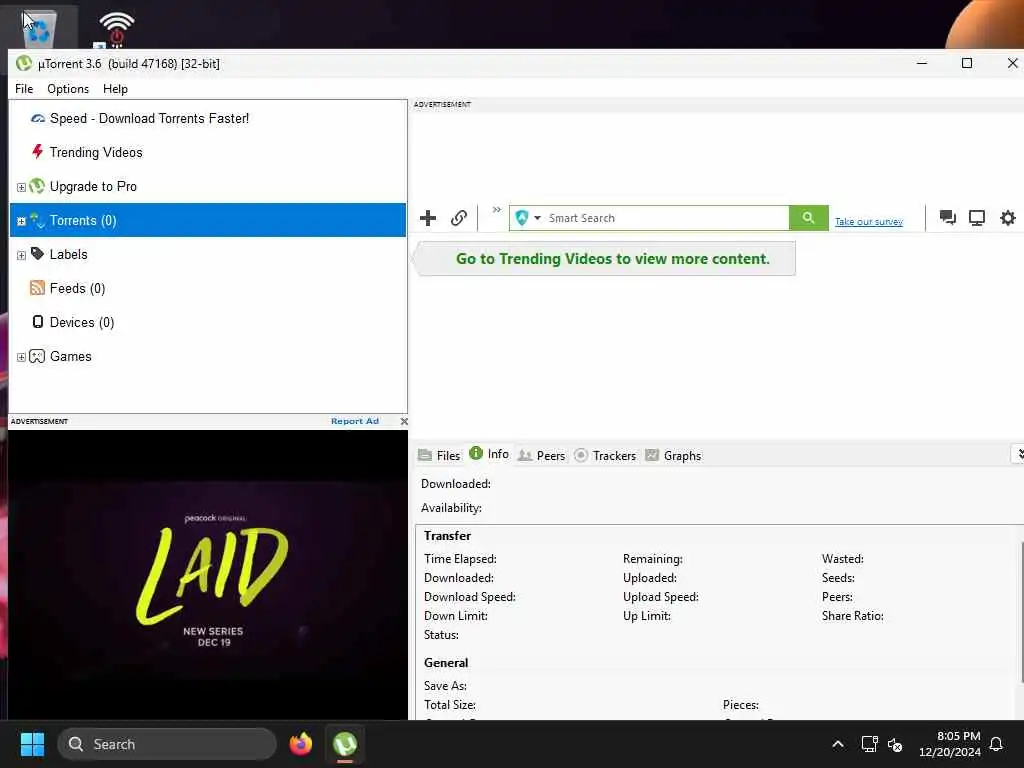
Task: Click the Recycle Bin desktop icon
Action: tap(39, 27)
